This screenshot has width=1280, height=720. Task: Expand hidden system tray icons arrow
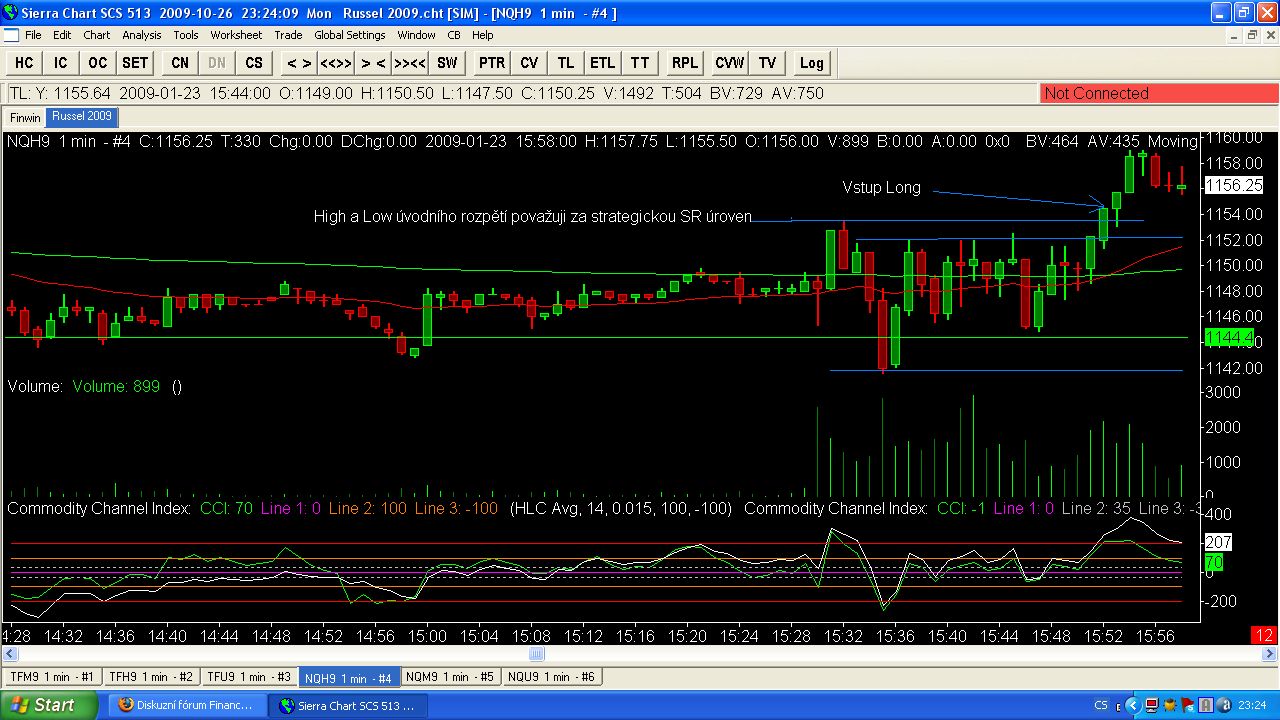[x=1131, y=705]
